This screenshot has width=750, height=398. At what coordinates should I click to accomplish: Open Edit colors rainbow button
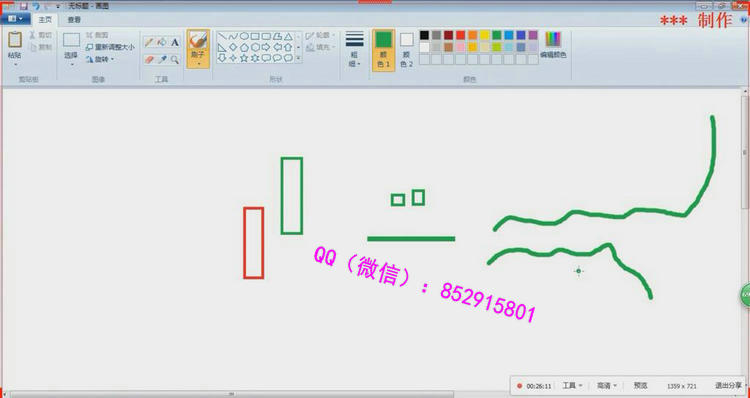[553, 45]
